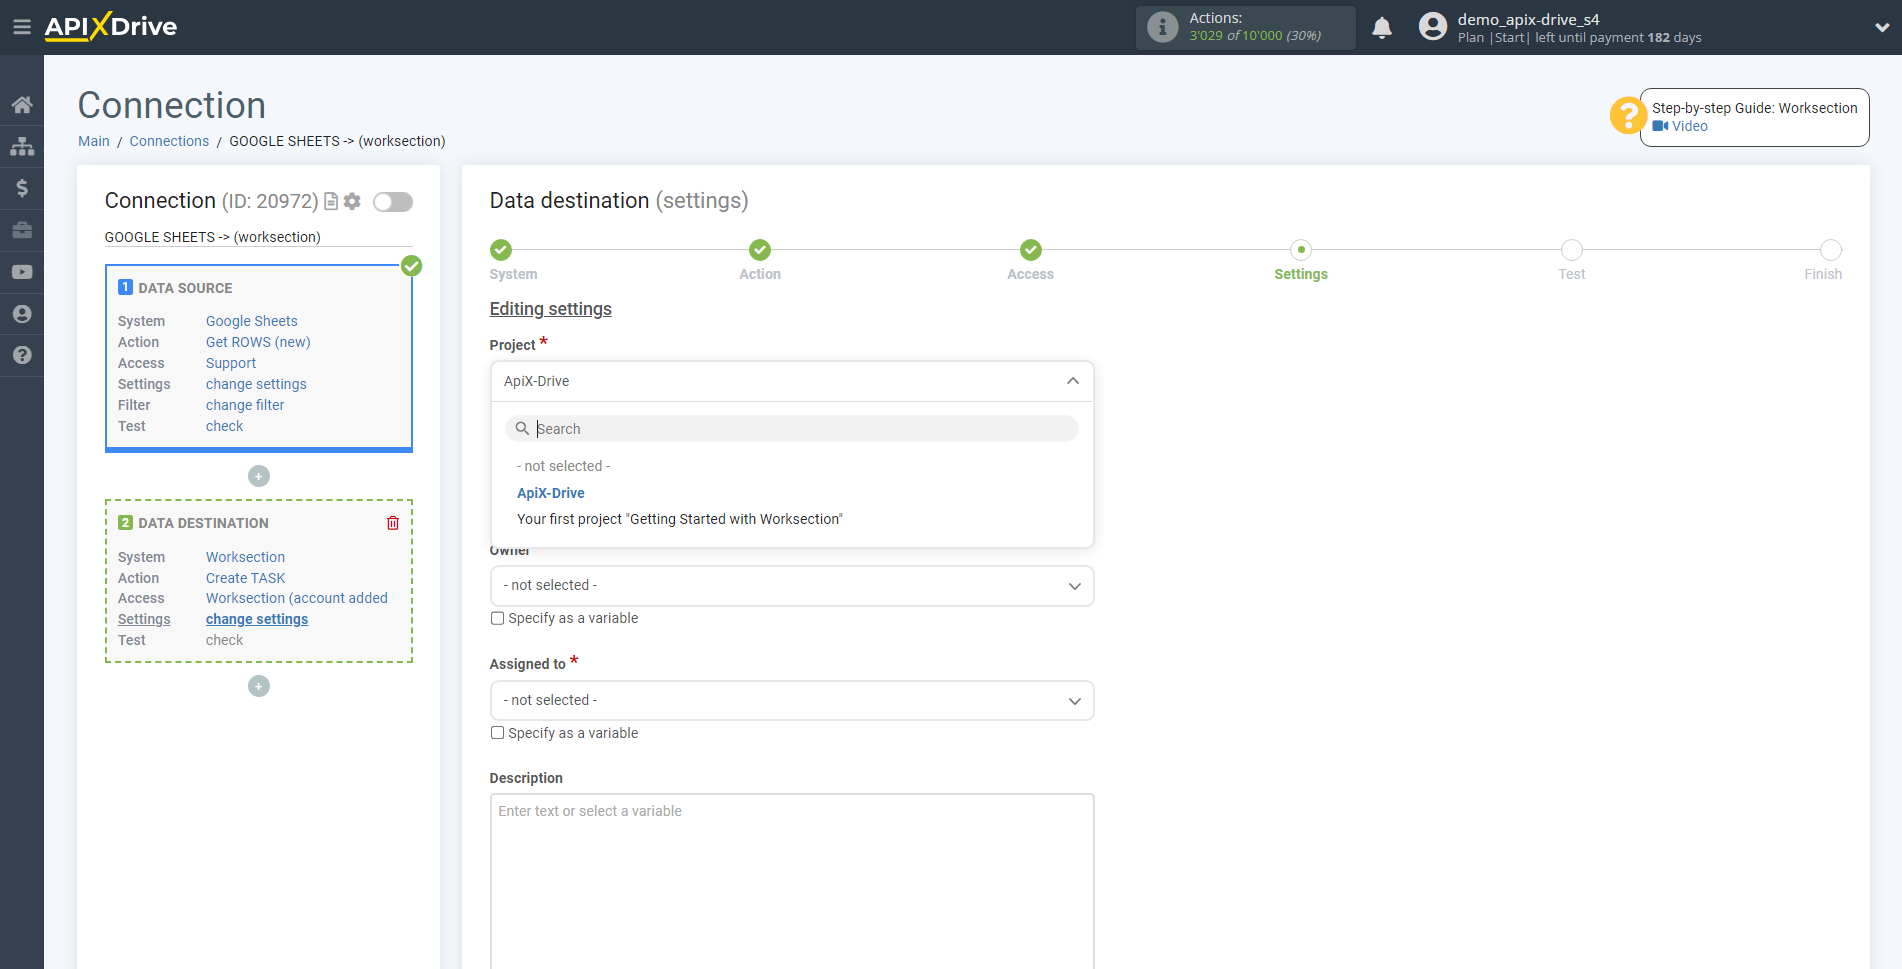Click the Editing settings heading
Screen dimensions: 1902x969
pyautogui.click(x=550, y=309)
